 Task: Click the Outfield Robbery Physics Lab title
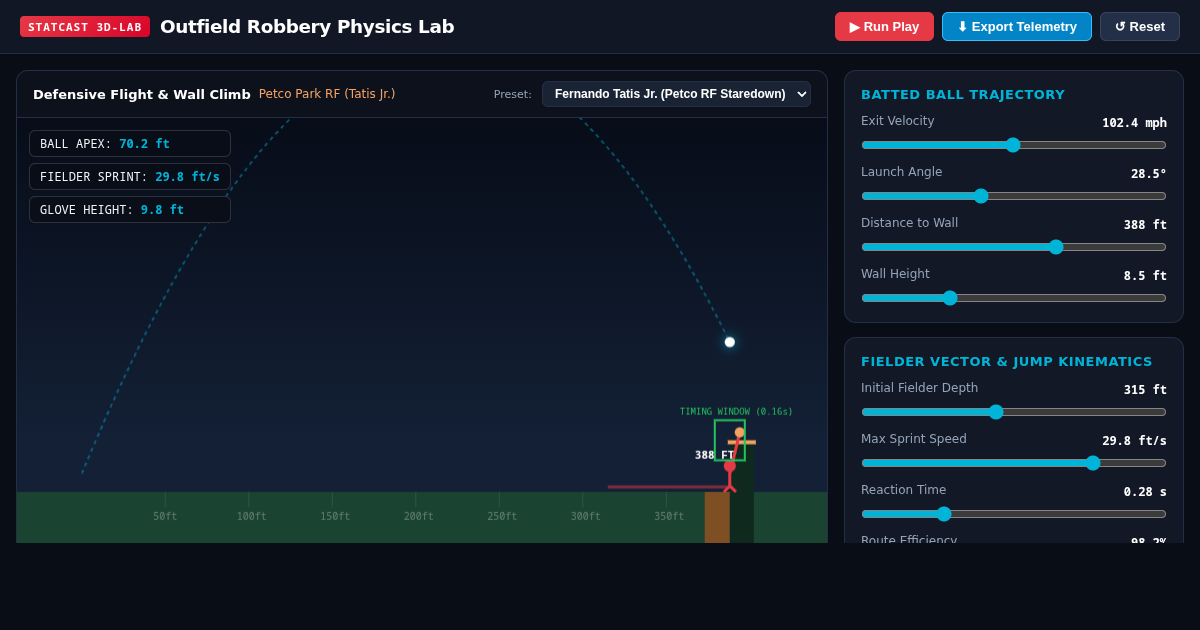307,27
